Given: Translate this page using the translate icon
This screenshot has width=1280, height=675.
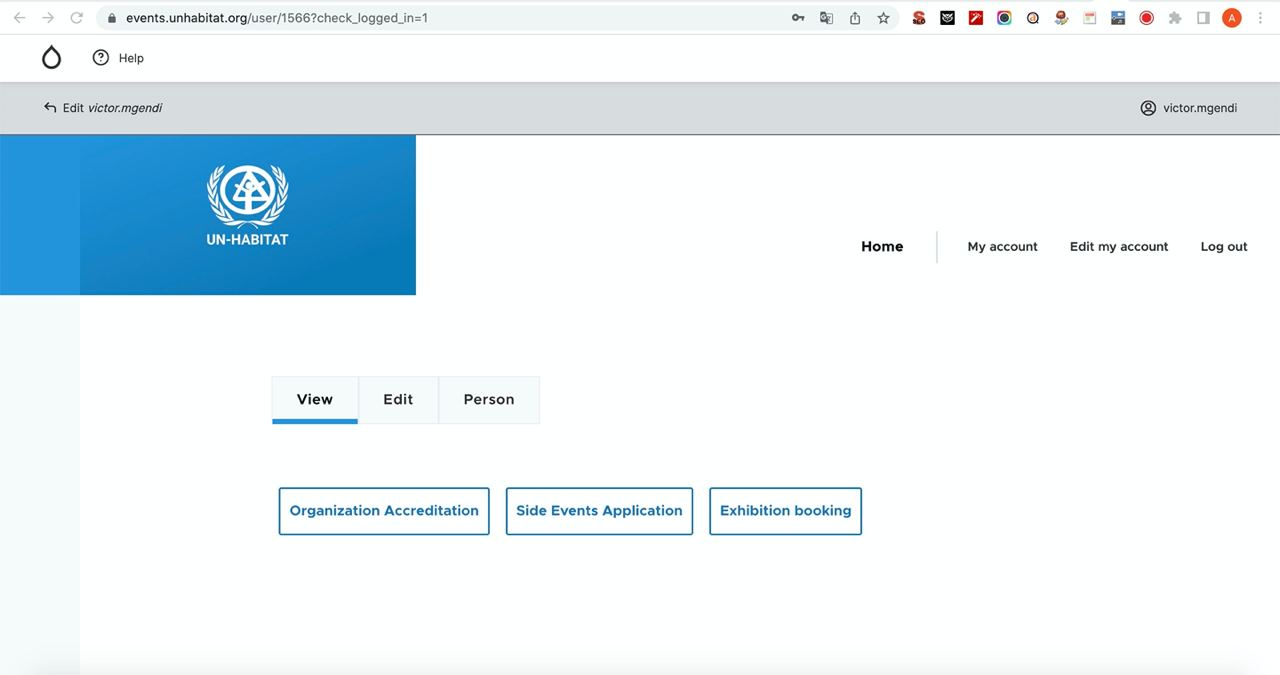Looking at the screenshot, I should coord(826,18).
